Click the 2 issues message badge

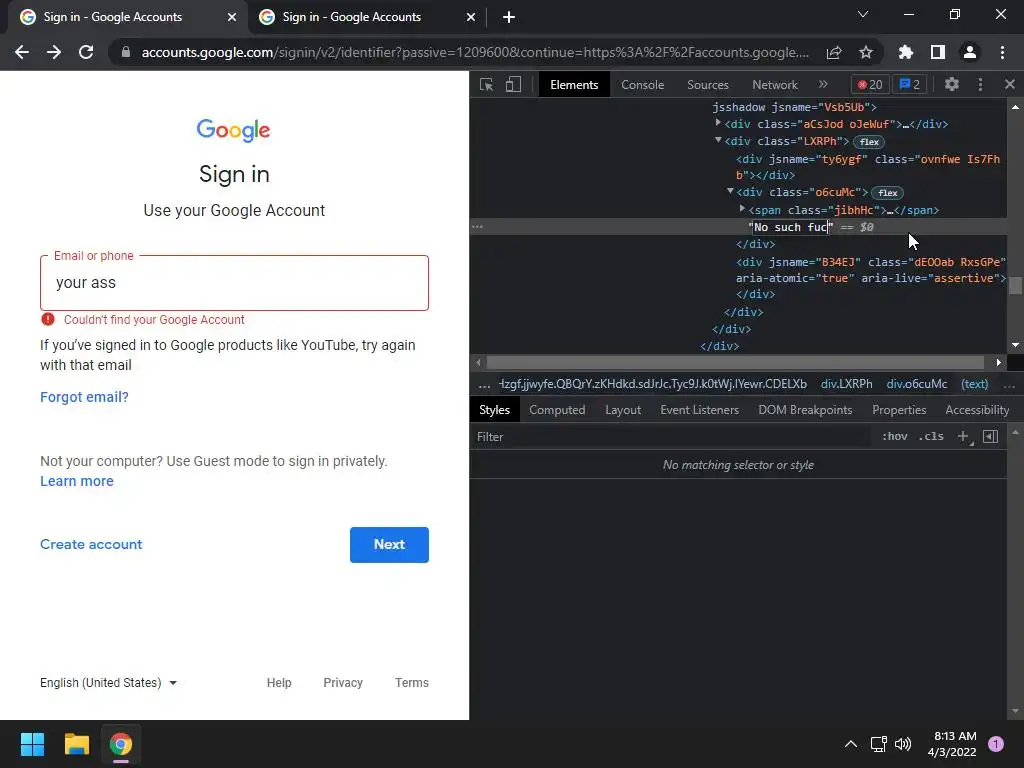pos(910,84)
